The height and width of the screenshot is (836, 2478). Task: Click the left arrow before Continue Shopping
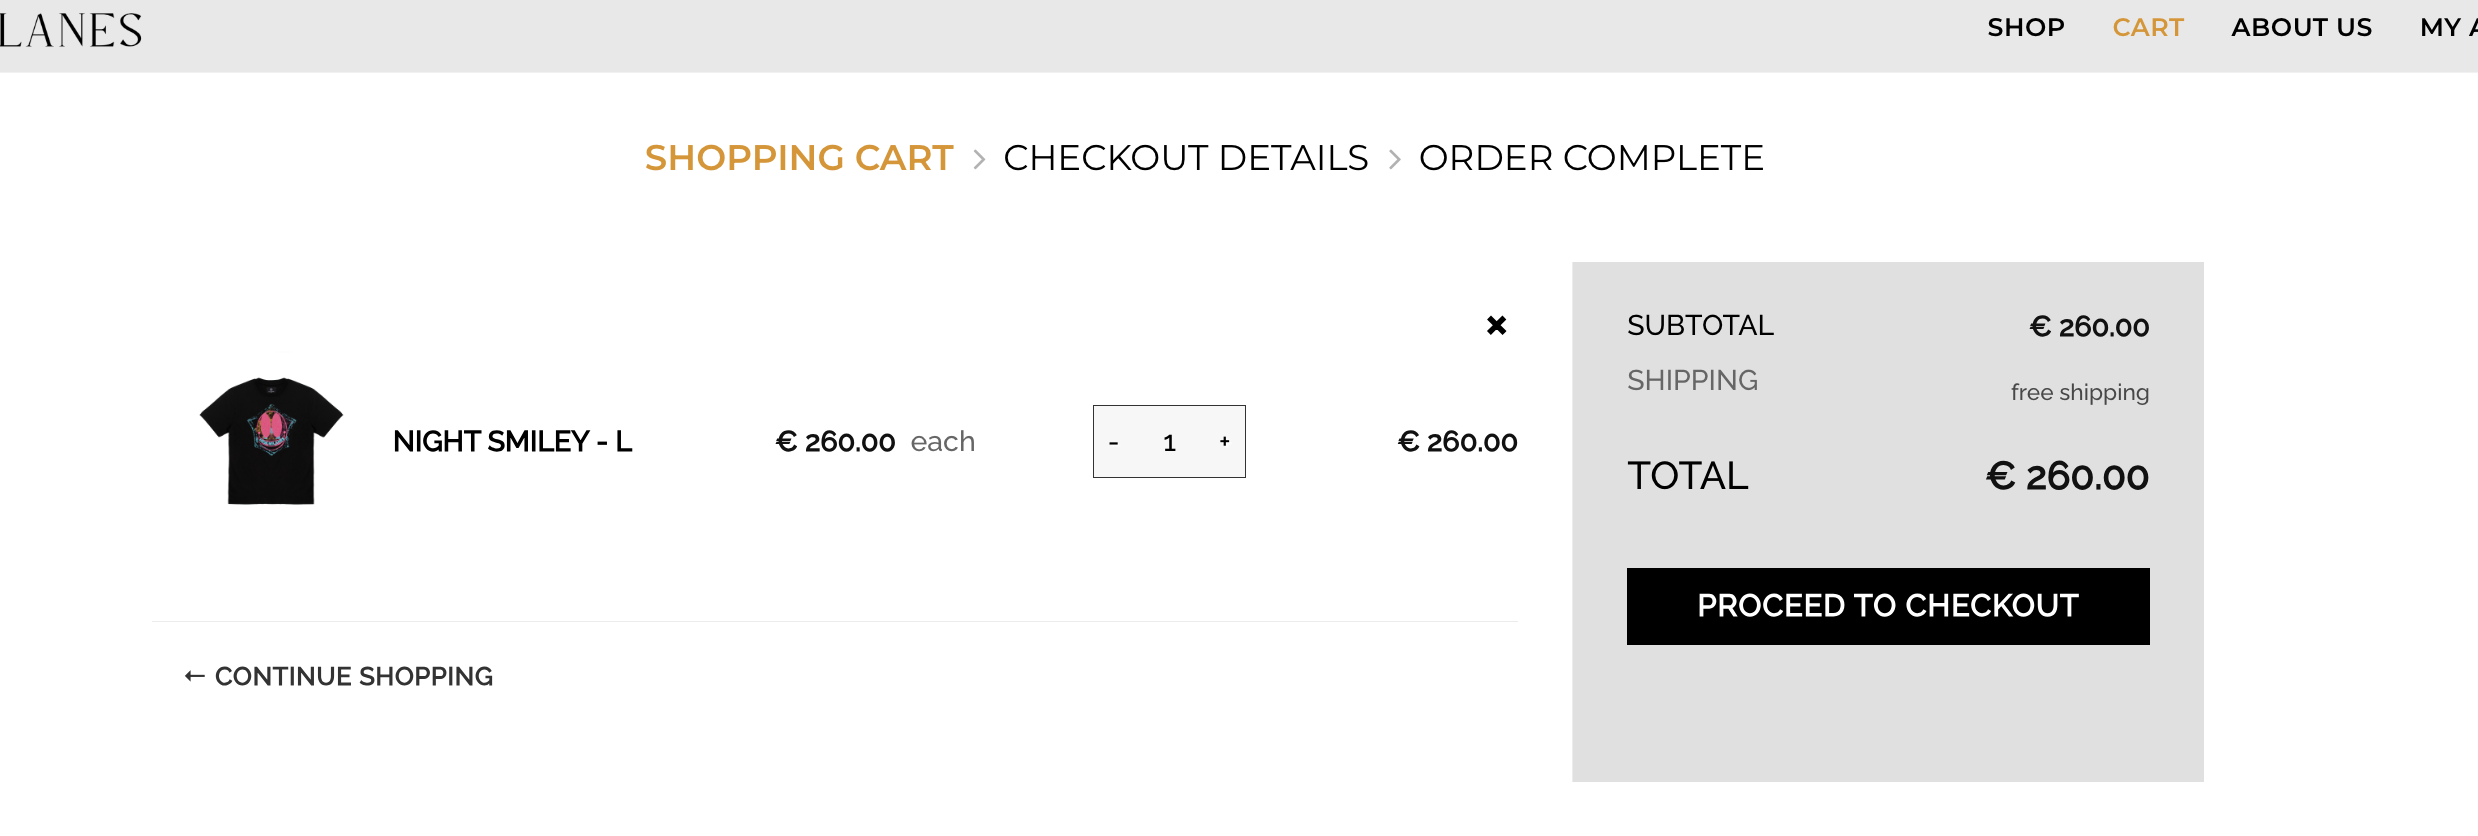point(195,677)
